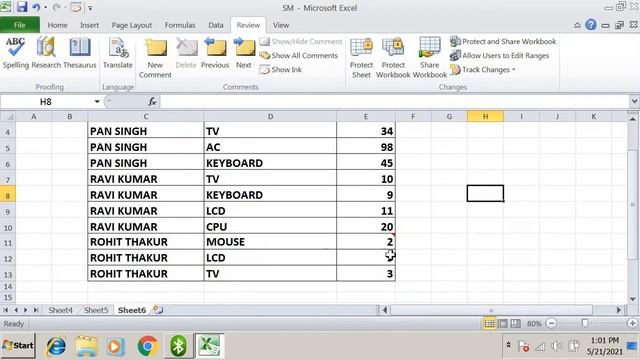Switch to Sheet5 tab
640x360 pixels.
click(x=96, y=310)
